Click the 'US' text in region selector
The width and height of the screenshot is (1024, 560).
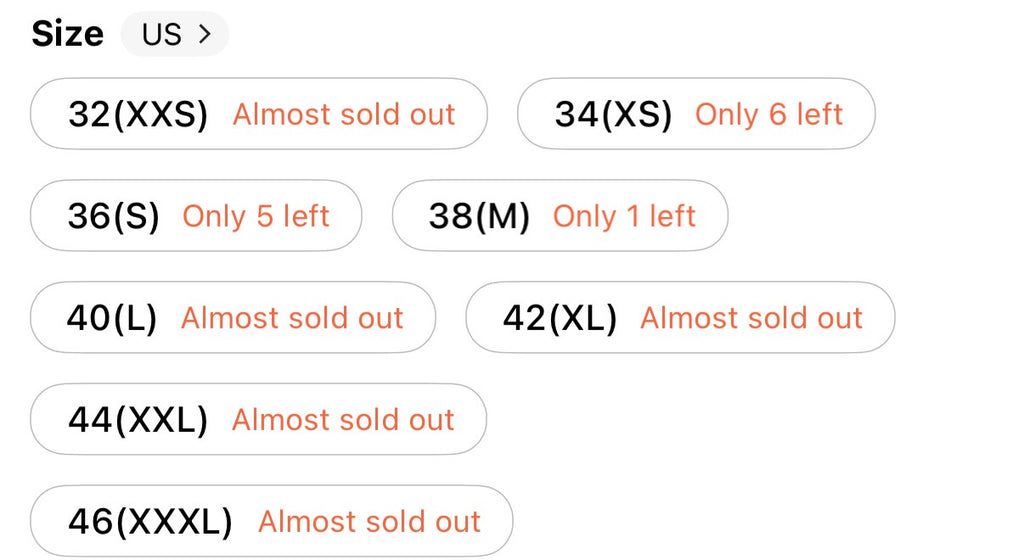[161, 34]
